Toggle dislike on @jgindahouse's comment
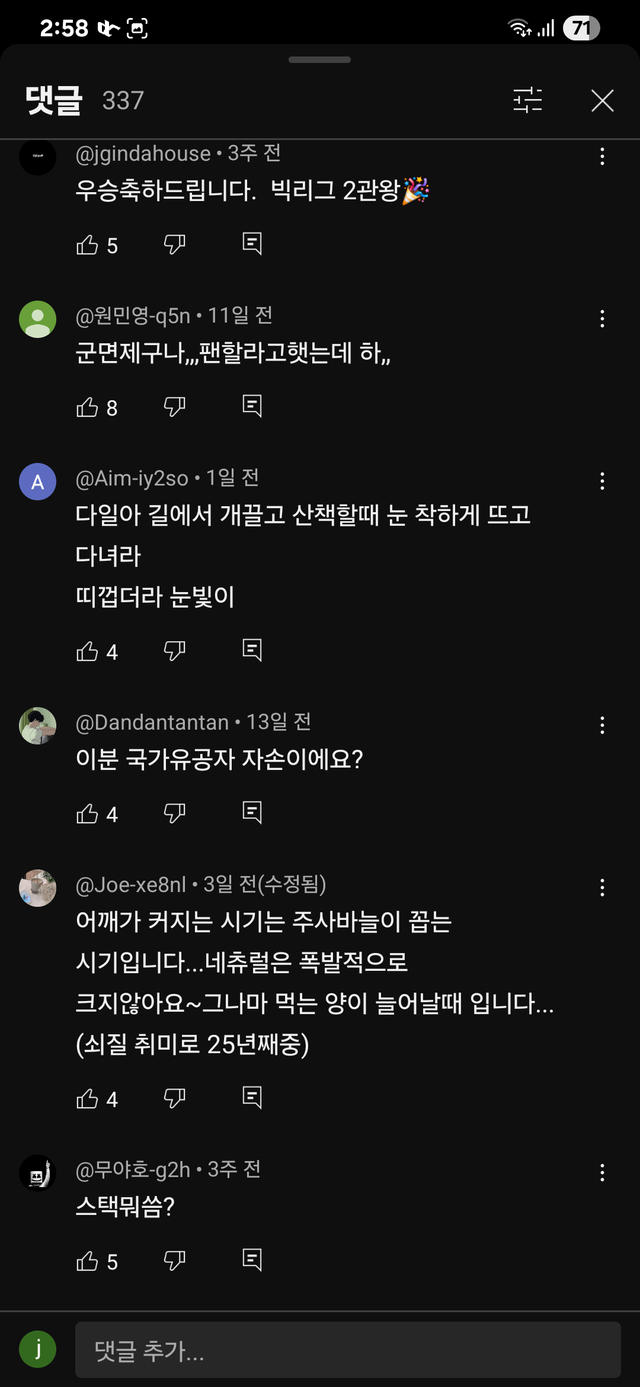The width and height of the screenshot is (640, 1387). [176, 244]
